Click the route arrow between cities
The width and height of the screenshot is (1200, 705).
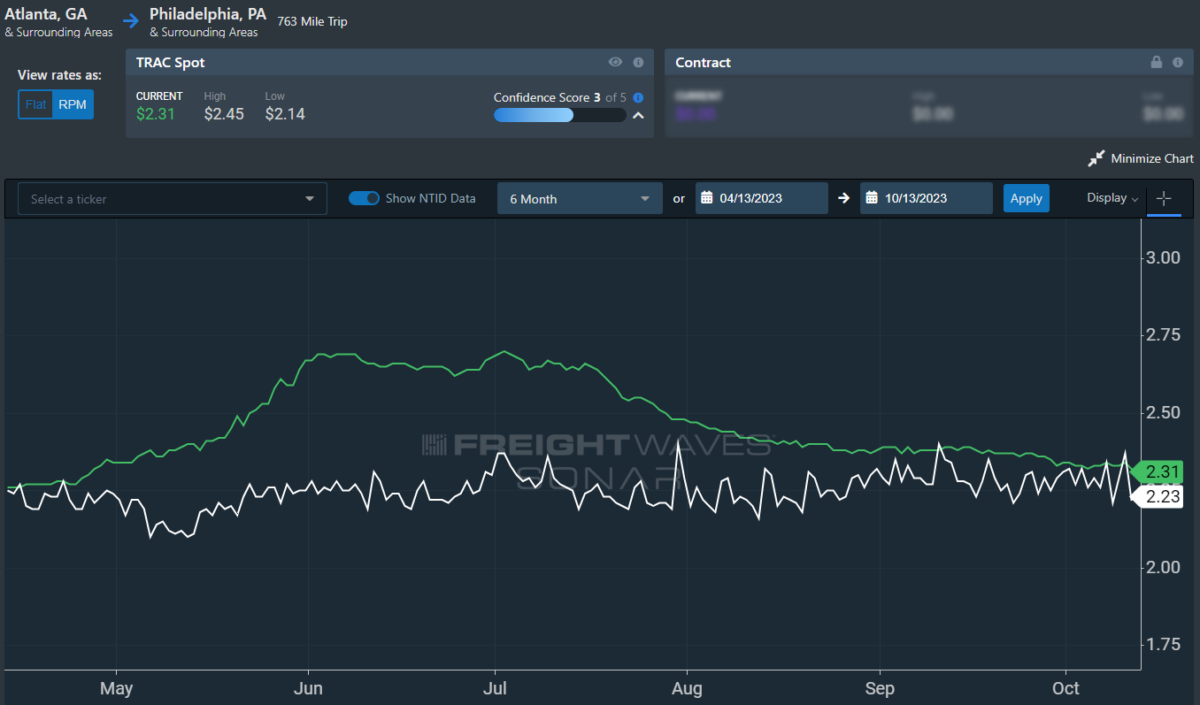[x=131, y=20]
